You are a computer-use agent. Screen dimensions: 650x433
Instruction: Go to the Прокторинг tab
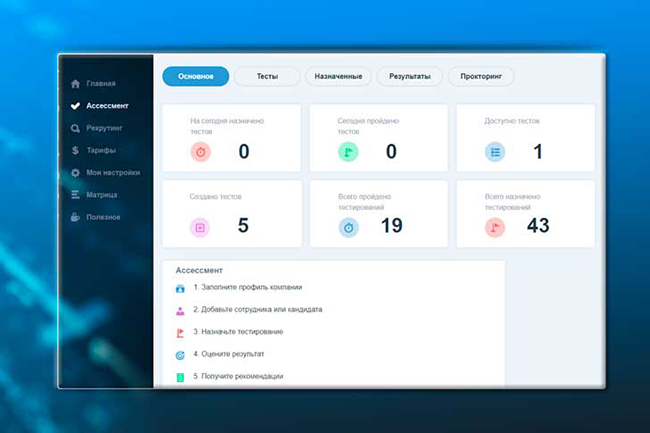click(481, 76)
